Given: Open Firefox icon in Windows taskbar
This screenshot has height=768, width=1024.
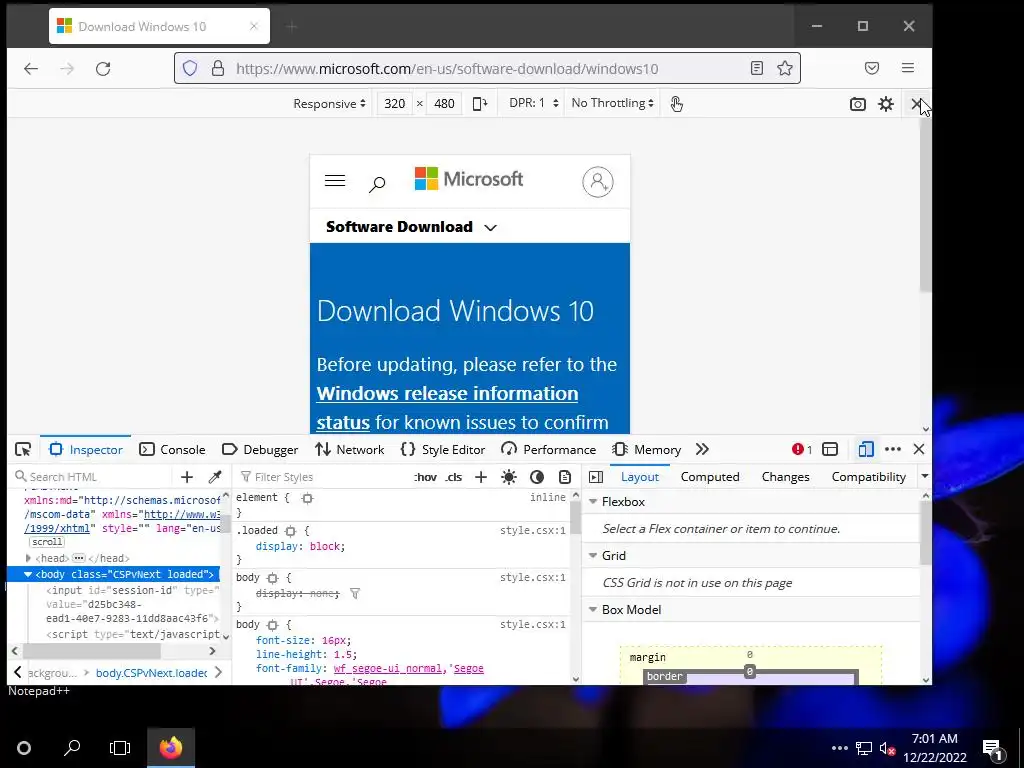Looking at the screenshot, I should click(x=171, y=748).
